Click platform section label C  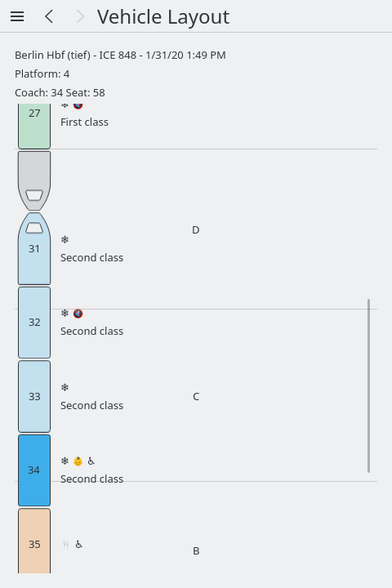(x=196, y=396)
